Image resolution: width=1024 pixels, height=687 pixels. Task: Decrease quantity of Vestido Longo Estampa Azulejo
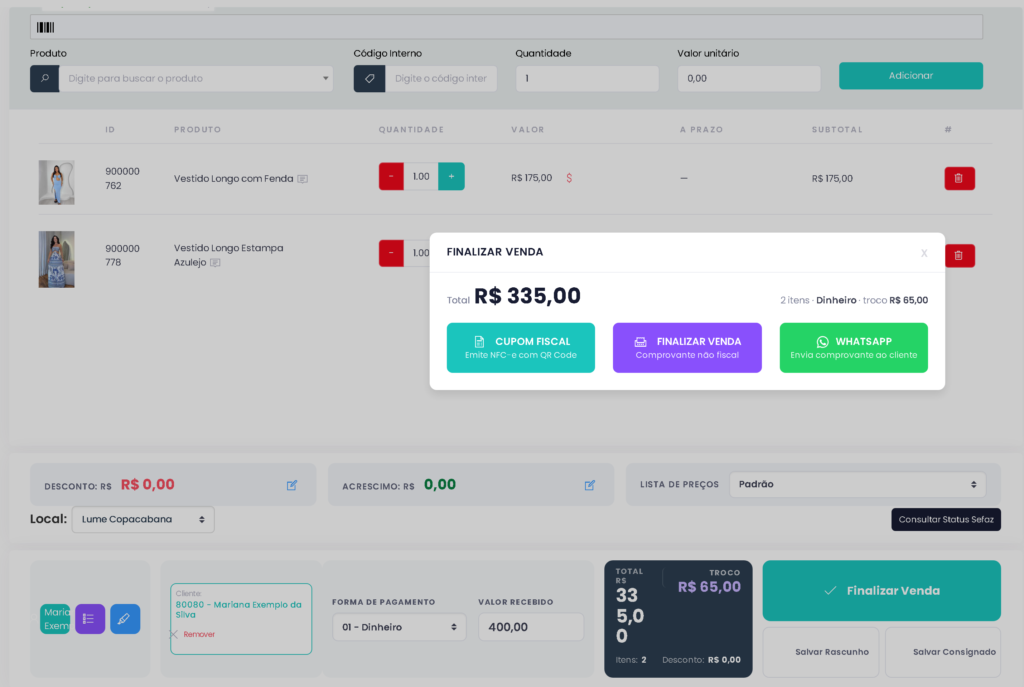391,253
